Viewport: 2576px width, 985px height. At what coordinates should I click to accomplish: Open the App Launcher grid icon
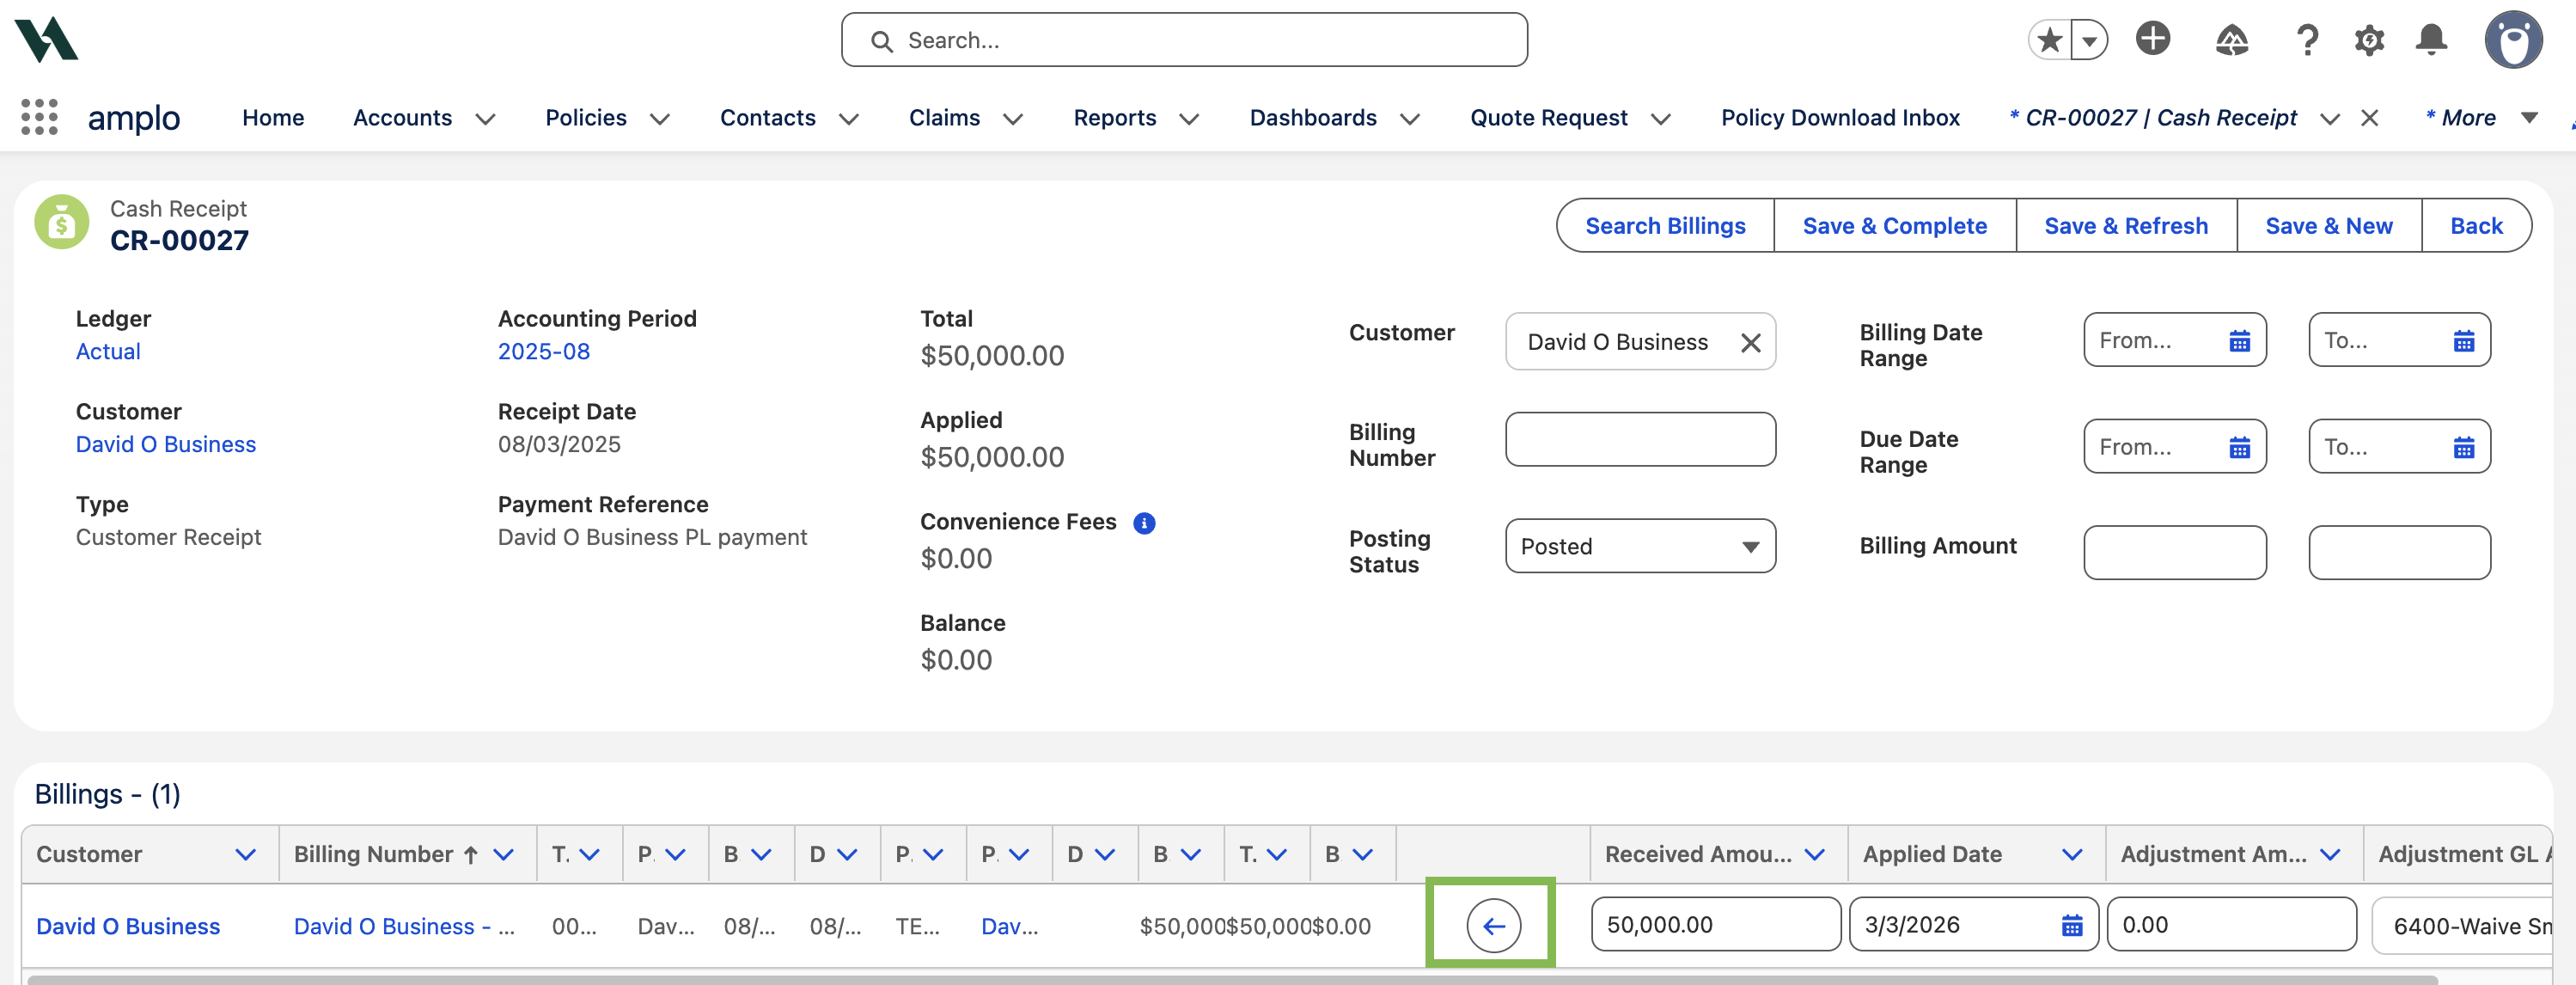point(40,117)
